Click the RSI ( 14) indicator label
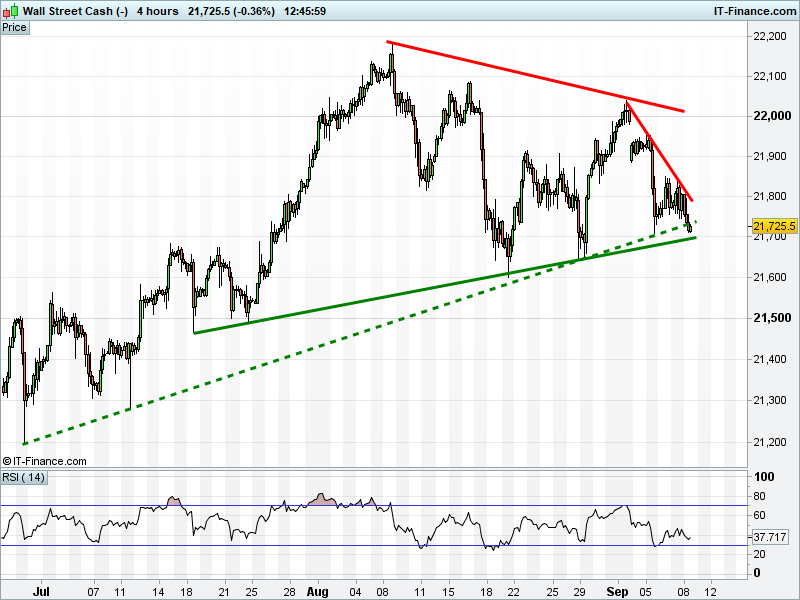 [x=23, y=478]
